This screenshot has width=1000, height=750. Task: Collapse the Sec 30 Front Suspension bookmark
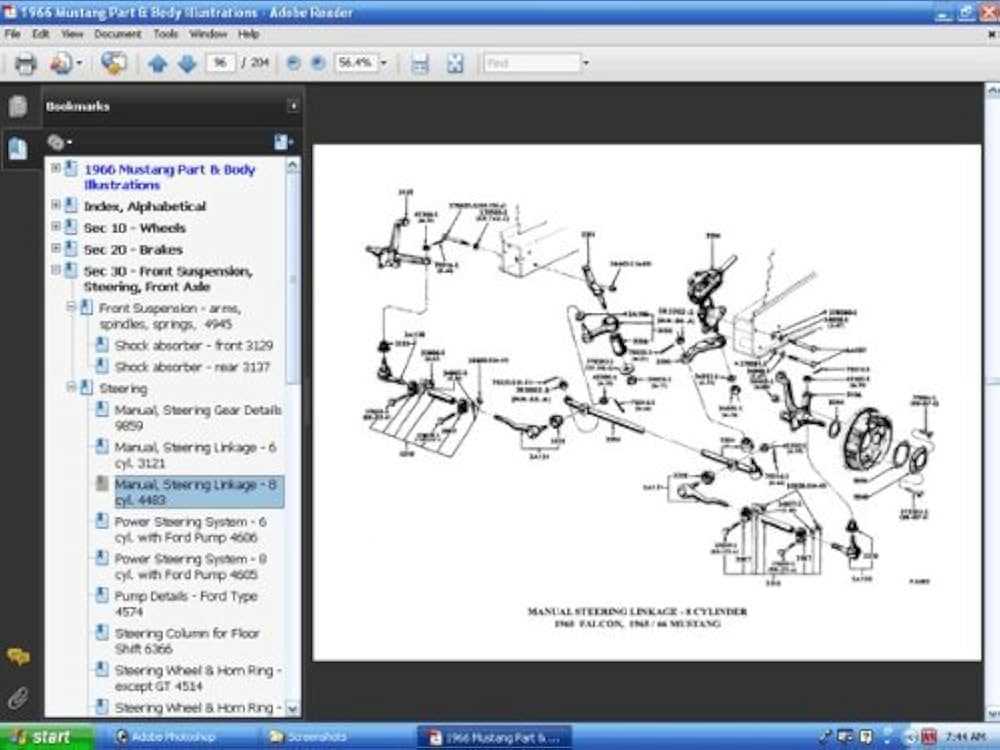click(x=56, y=270)
